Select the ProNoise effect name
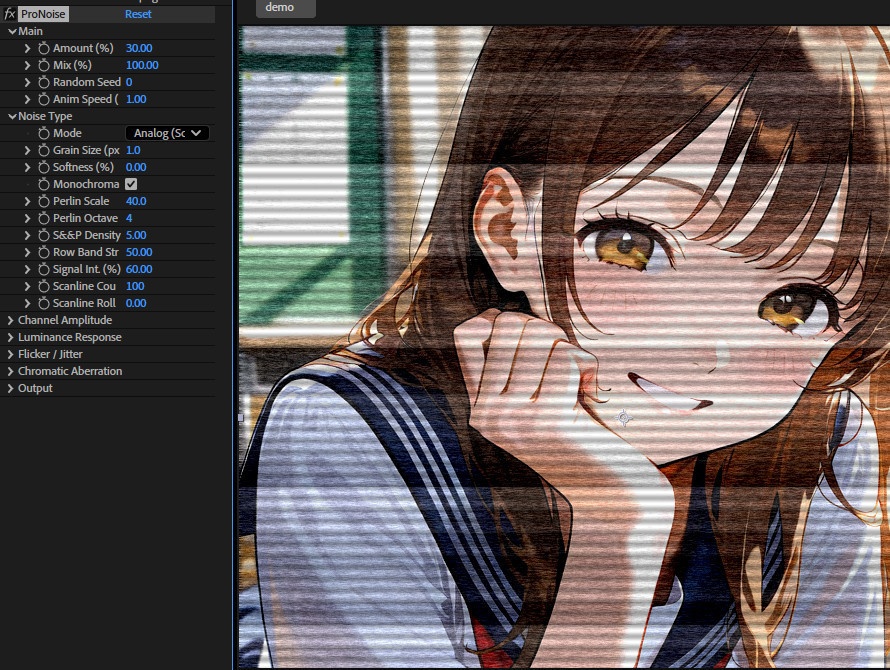 click(43, 14)
